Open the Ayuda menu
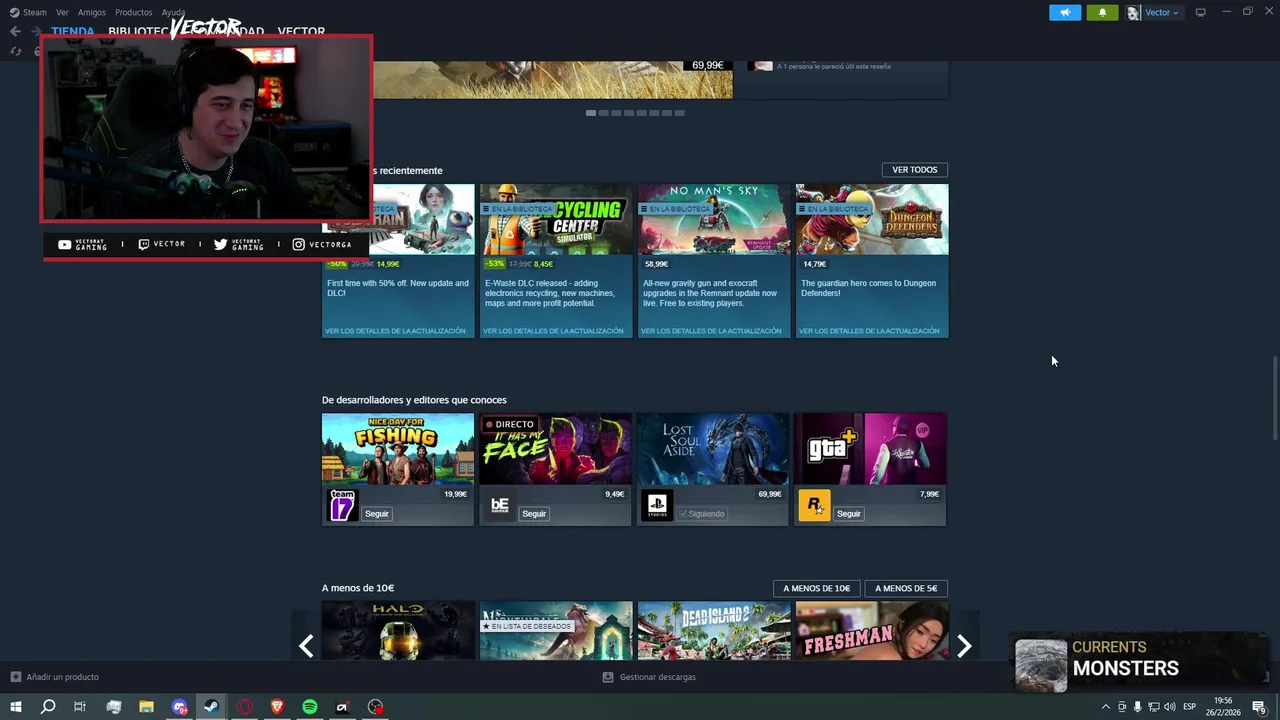 coord(173,12)
